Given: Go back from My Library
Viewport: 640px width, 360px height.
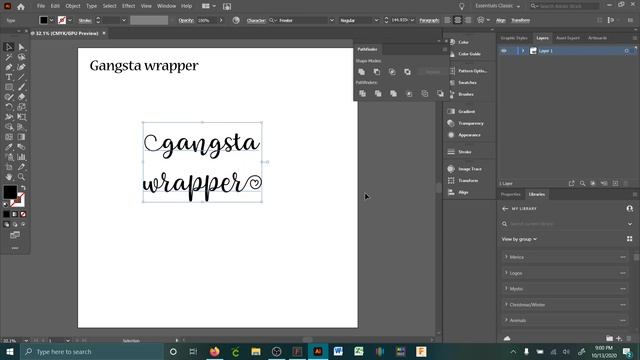Looking at the screenshot, I should (x=505, y=209).
